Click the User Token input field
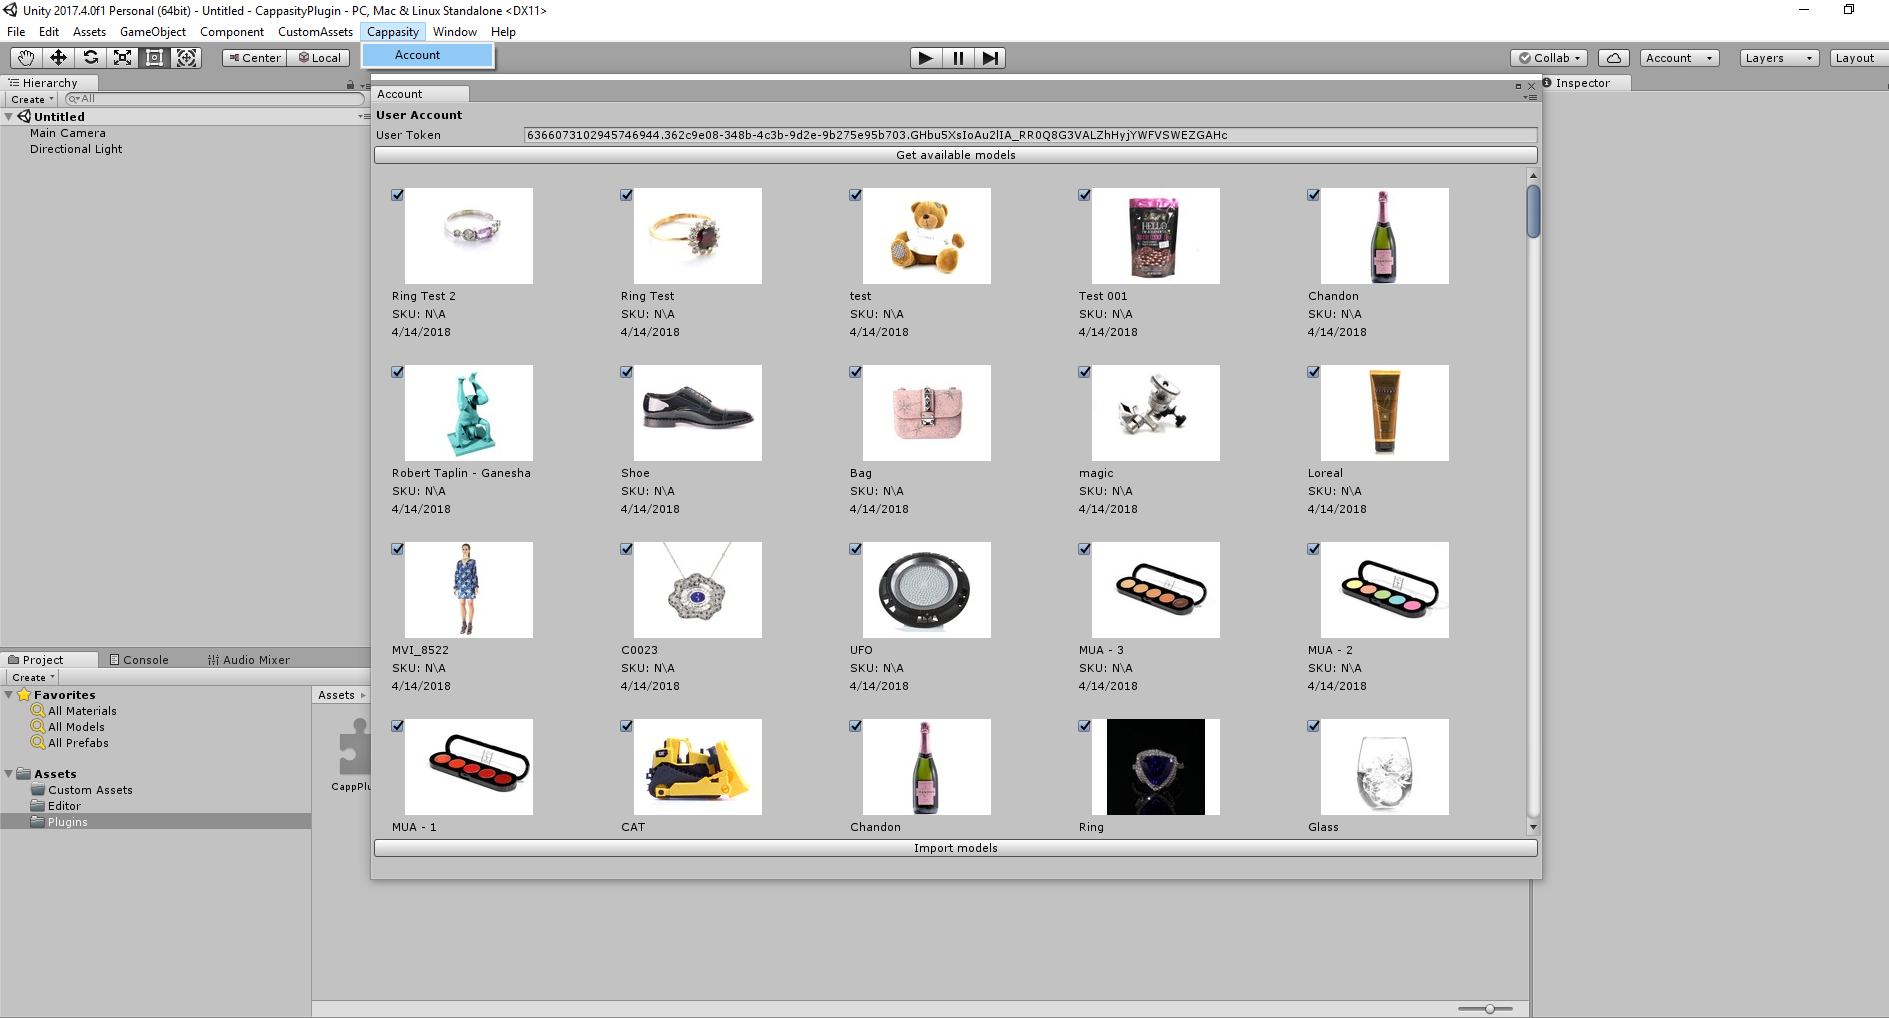This screenshot has width=1889, height=1018. (1030, 135)
